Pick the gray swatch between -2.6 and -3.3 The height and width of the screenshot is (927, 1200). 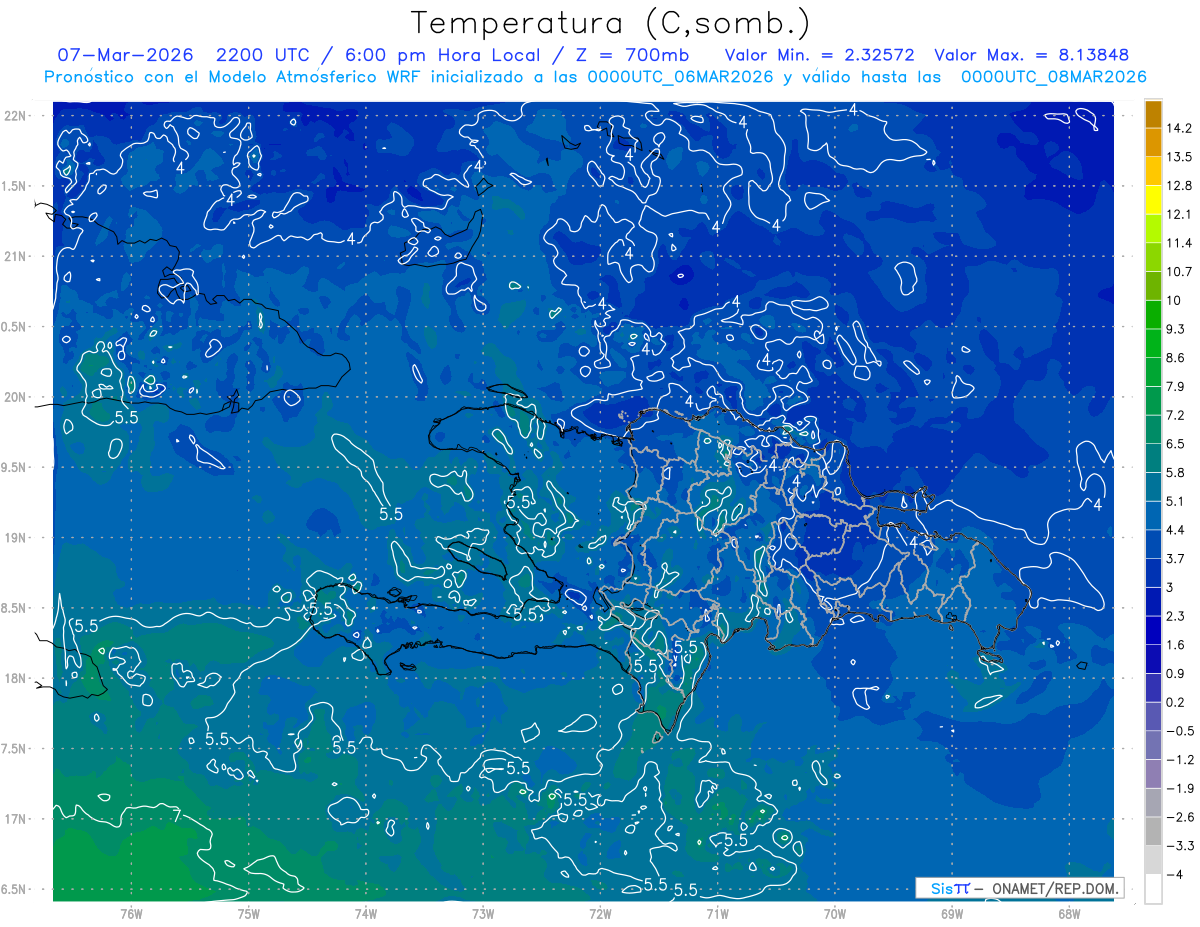tap(1153, 831)
